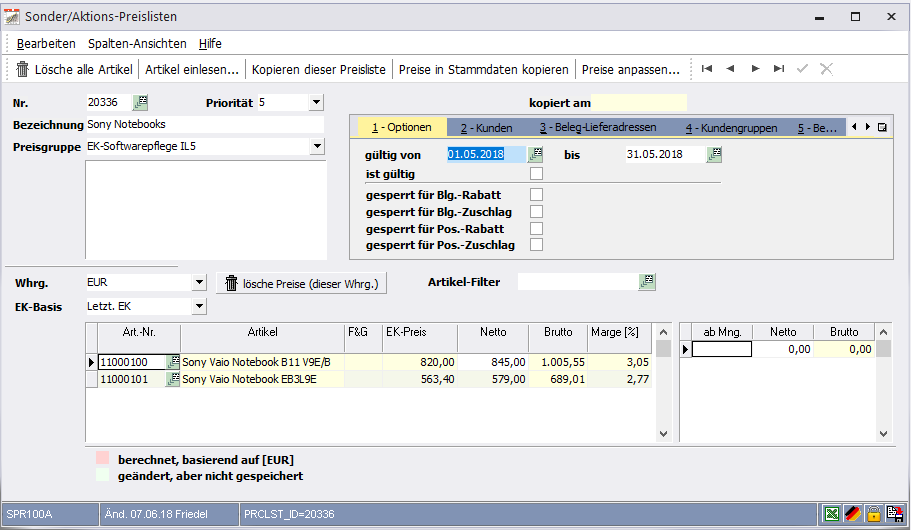Viewport: 911px width, 530px height.
Task: Enable 'gesperrt für Blg.-Rabatt' checkbox
Action: (536, 195)
